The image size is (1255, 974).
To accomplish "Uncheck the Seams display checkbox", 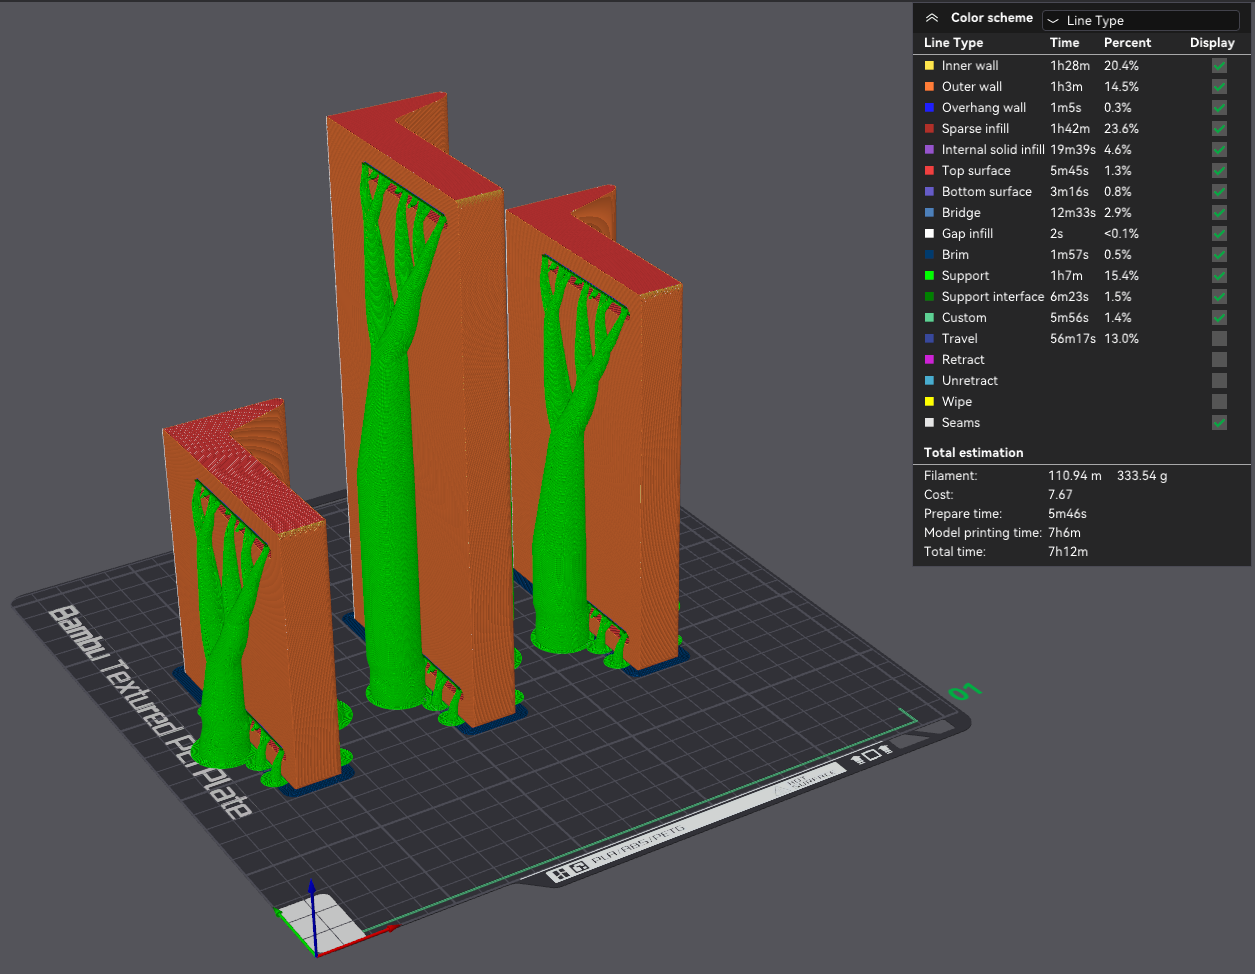I will coord(1219,423).
